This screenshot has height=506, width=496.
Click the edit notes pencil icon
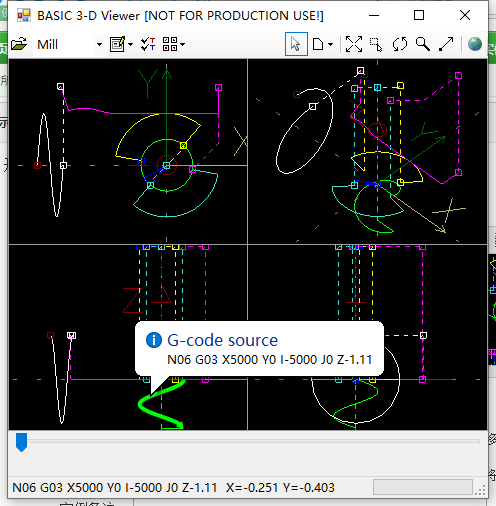117,44
